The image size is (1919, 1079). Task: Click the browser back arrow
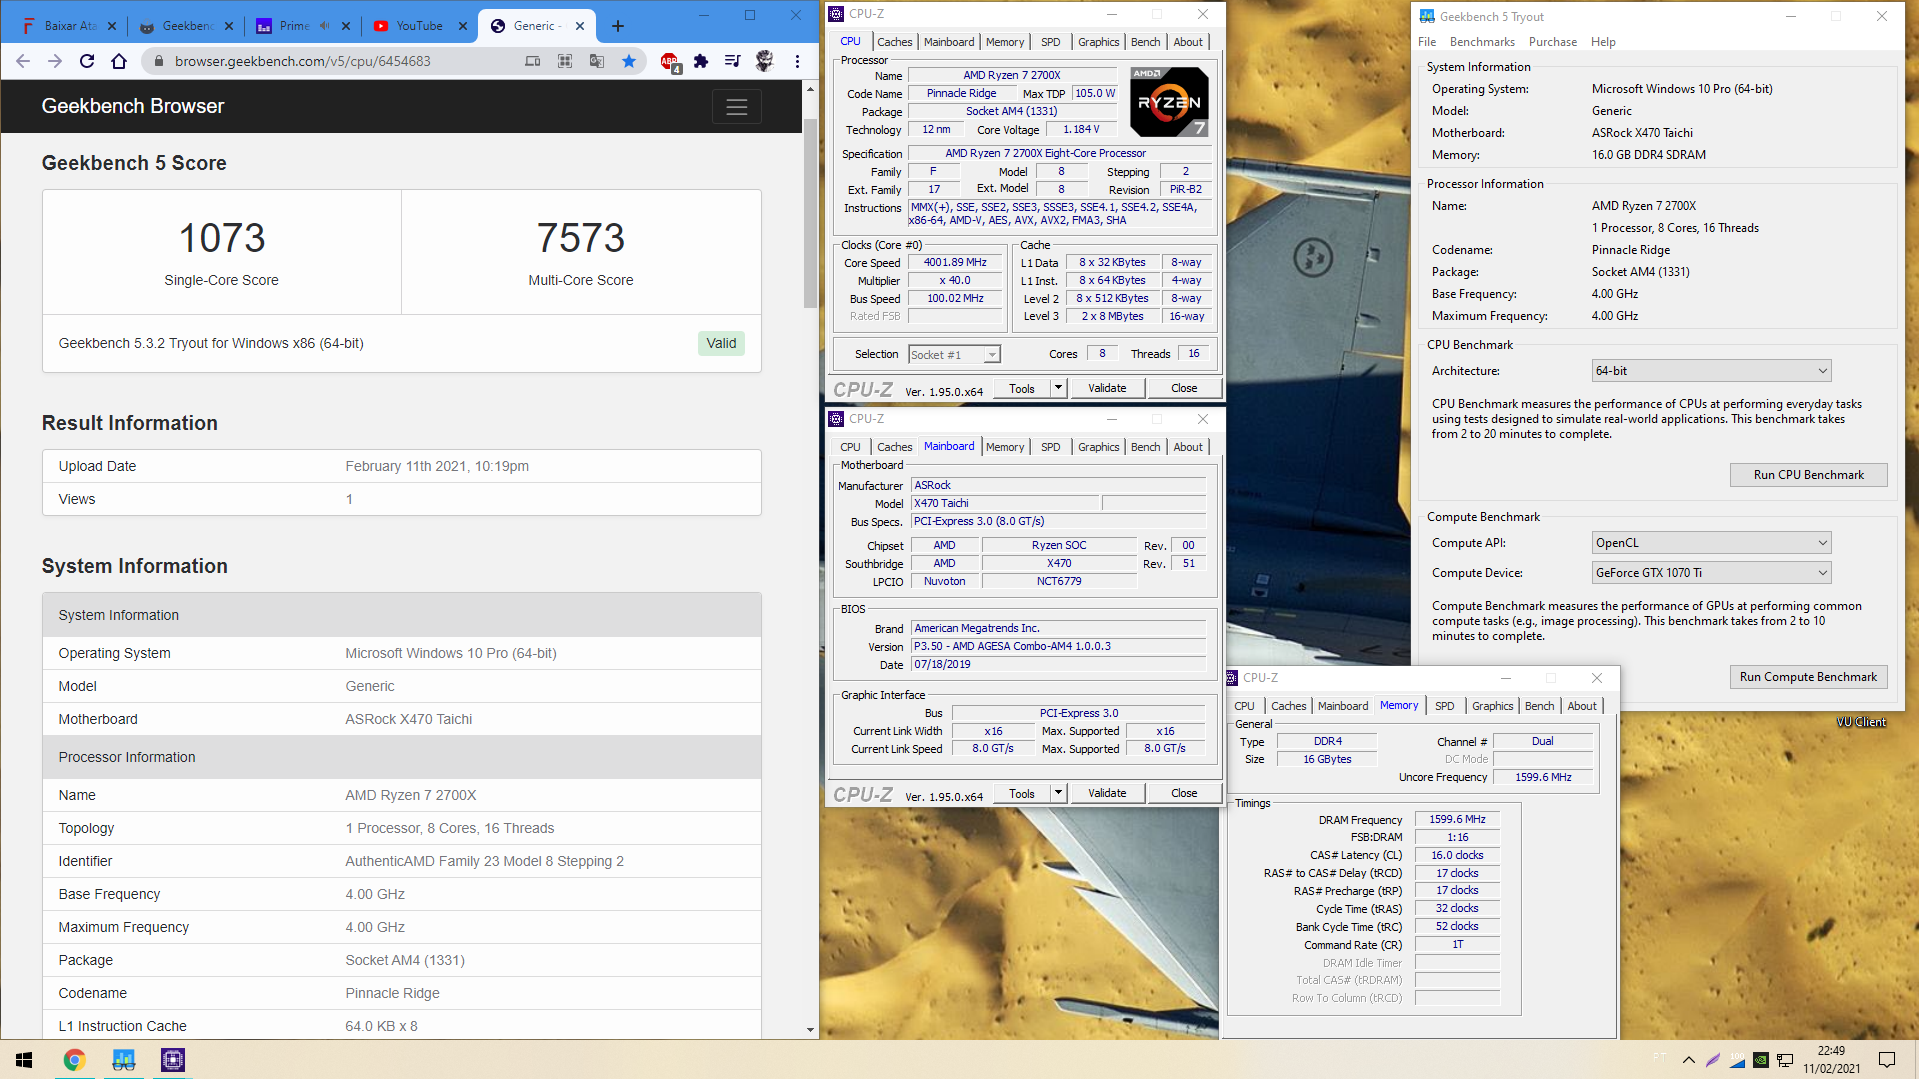[23, 61]
